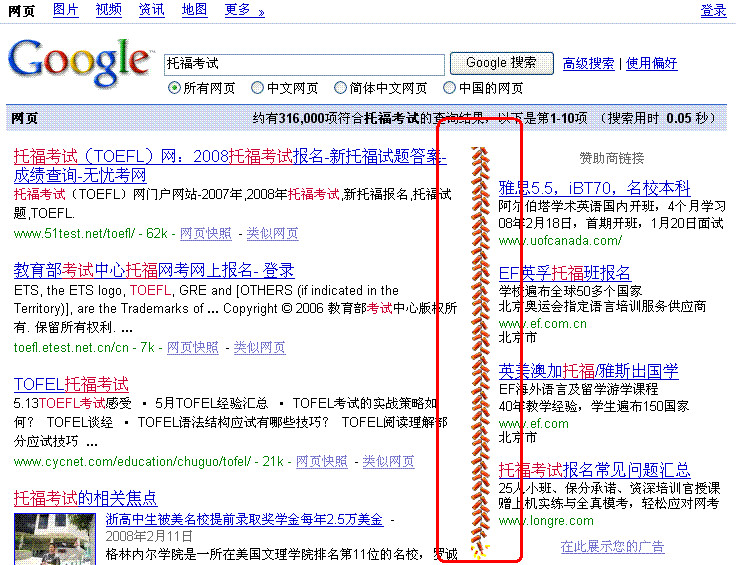The height and width of the screenshot is (565, 736).
Task: Open news link 浙高中生被美名校提前录取
Action: pos(244,519)
